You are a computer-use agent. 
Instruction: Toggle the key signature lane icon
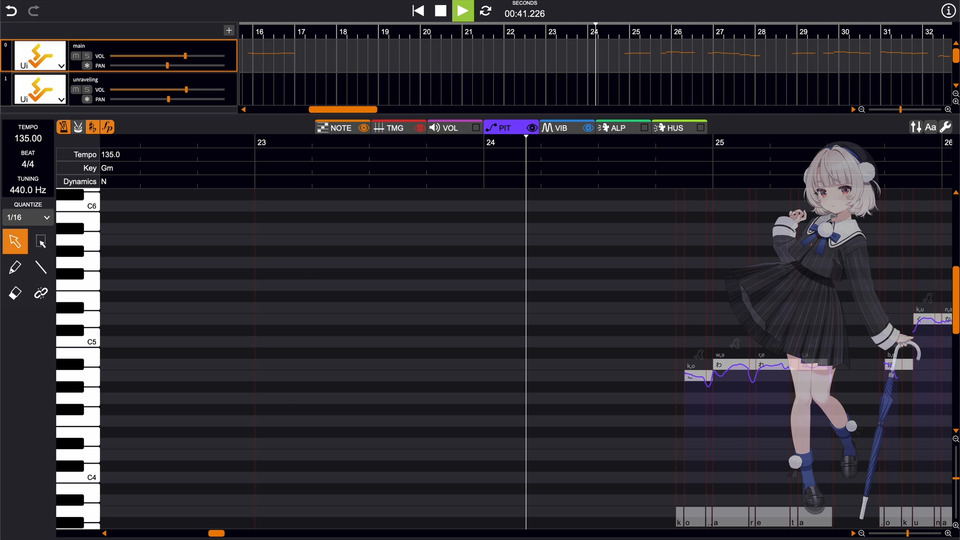pyautogui.click(x=92, y=127)
